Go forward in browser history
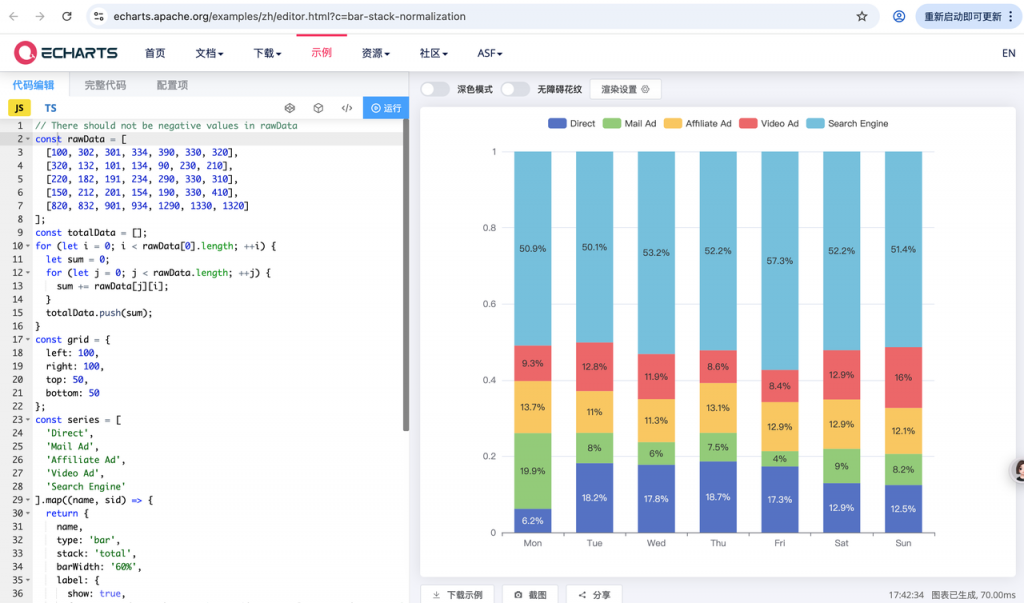 coord(40,16)
